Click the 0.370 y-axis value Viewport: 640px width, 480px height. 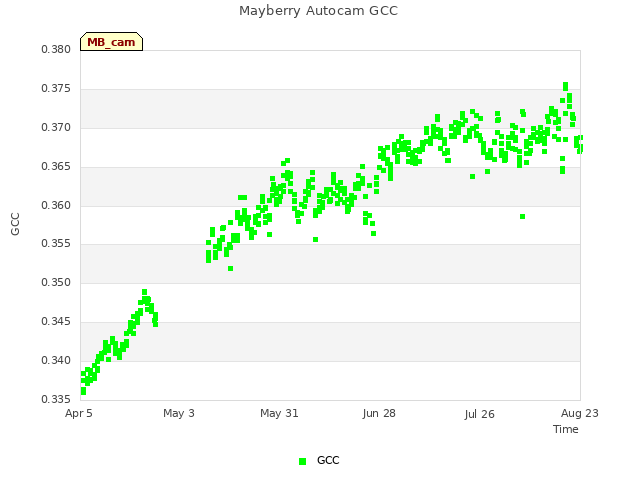pos(56,127)
